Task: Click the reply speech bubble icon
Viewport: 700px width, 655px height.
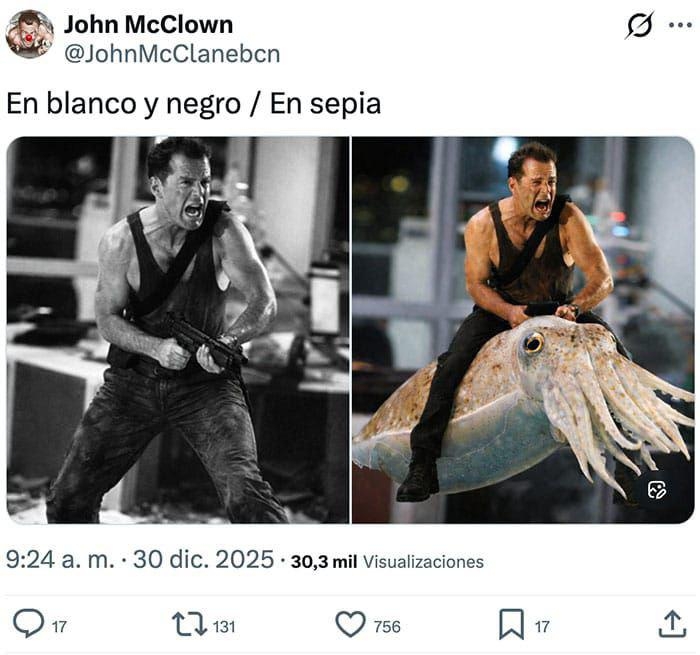Action: [29, 624]
